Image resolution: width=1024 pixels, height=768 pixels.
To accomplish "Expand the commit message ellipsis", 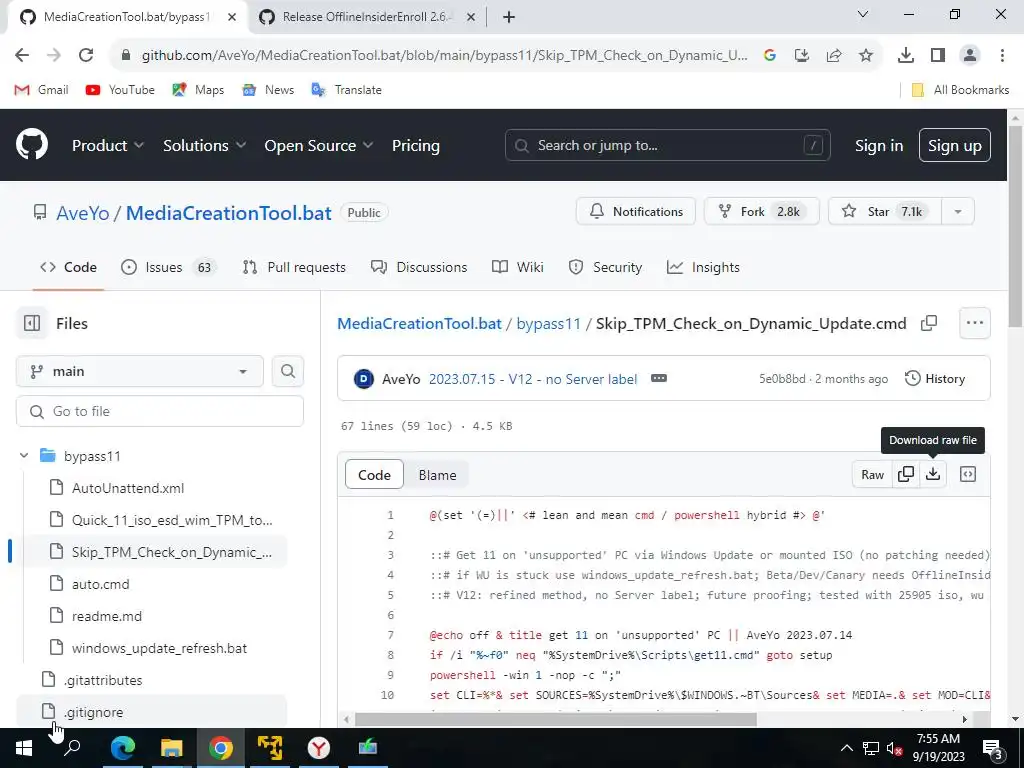I will pyautogui.click(x=659, y=378).
